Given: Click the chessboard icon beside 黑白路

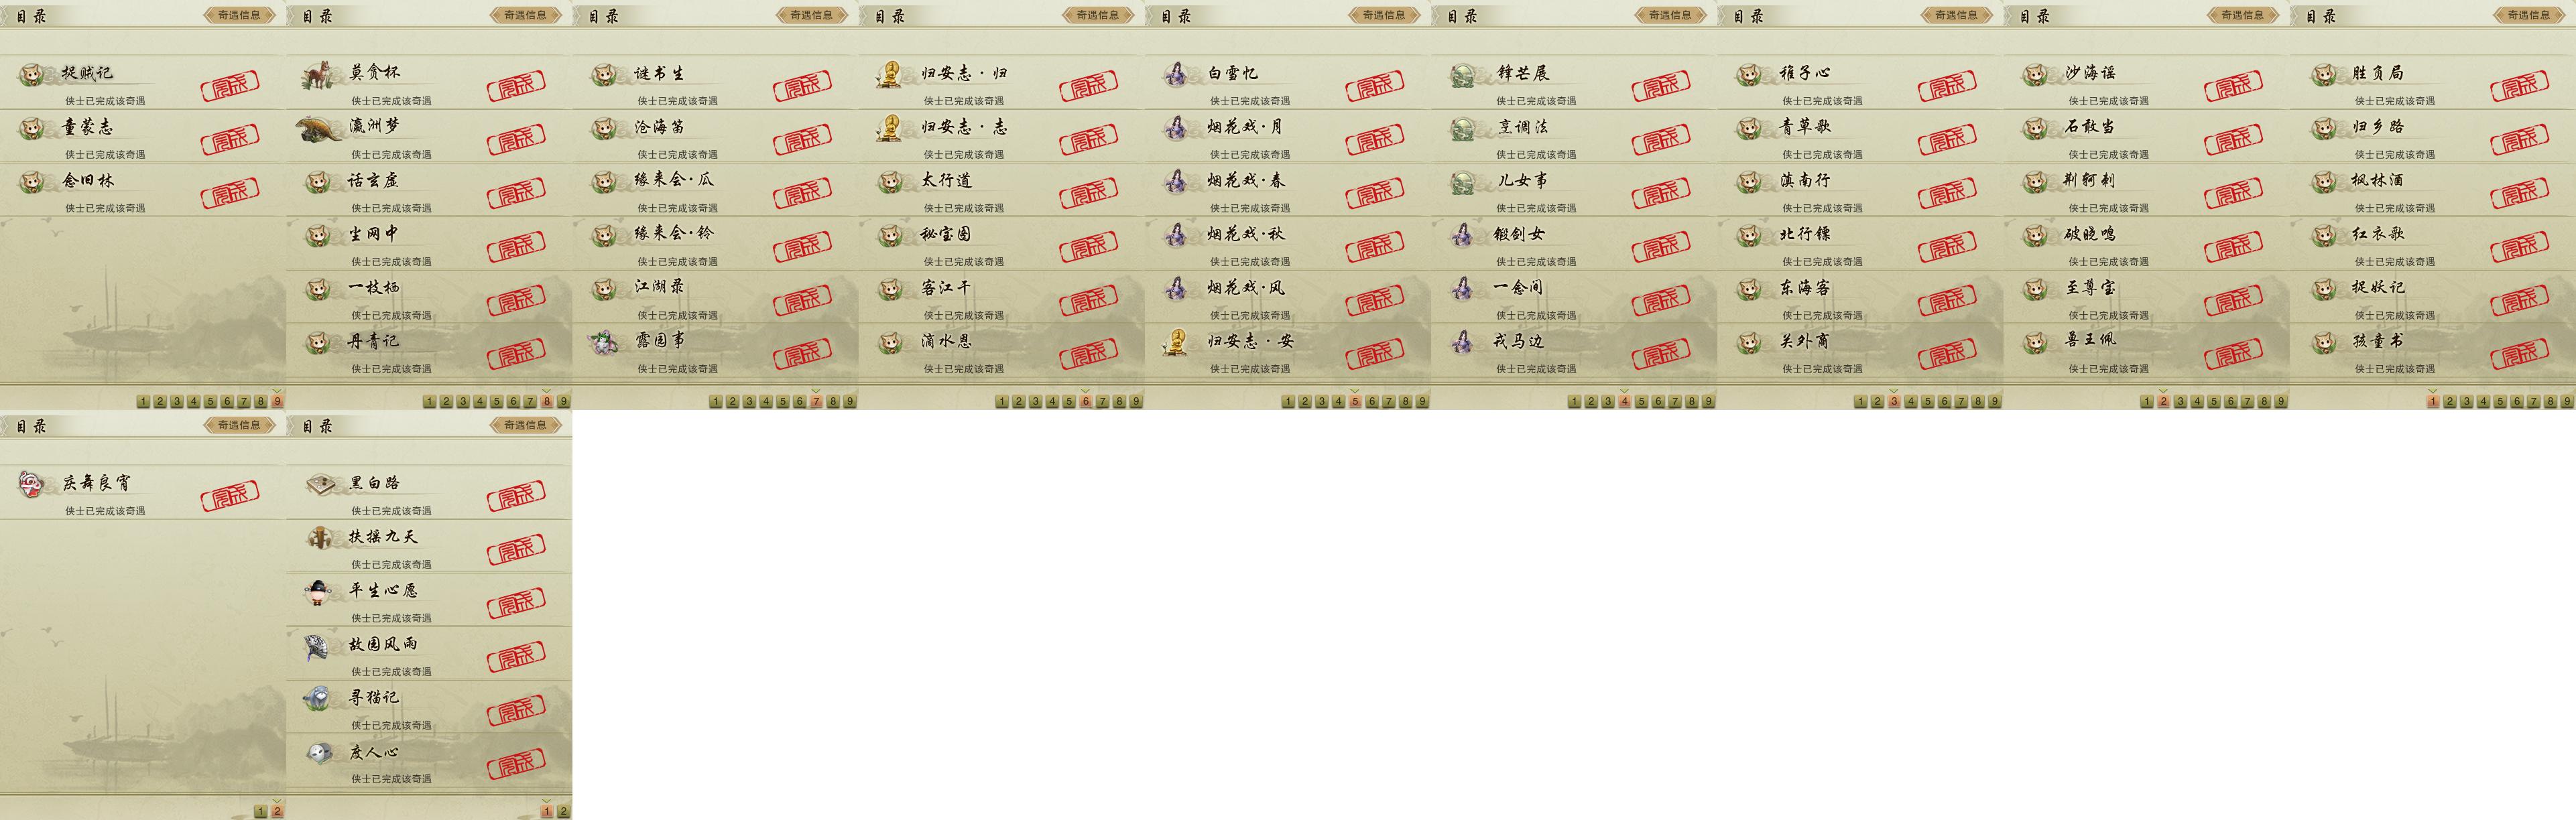Looking at the screenshot, I should (x=319, y=484).
